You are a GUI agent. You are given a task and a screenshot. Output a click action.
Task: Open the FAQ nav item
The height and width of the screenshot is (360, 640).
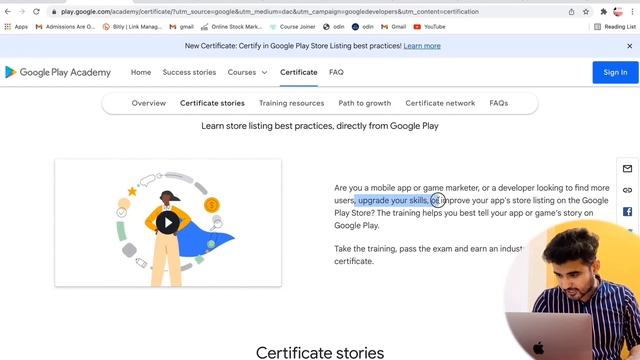[x=336, y=72]
